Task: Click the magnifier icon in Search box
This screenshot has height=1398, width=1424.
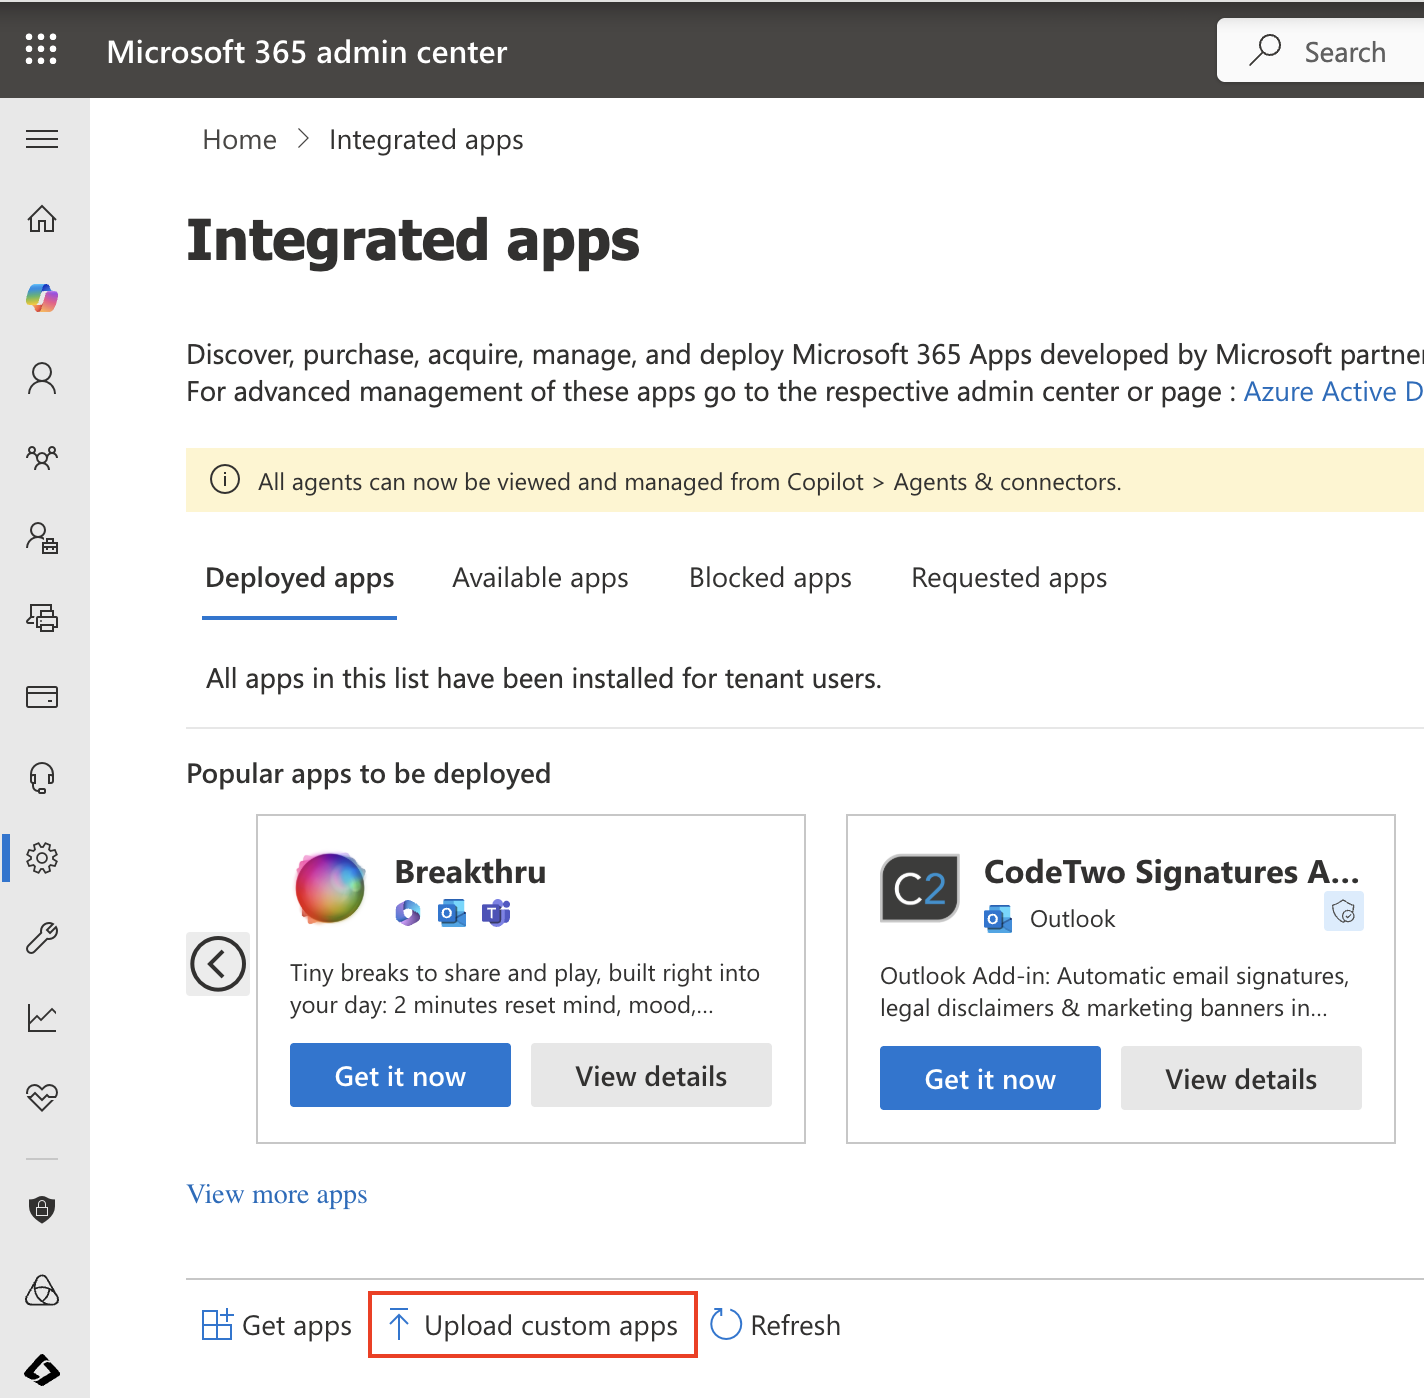Action: pyautogui.click(x=1265, y=49)
